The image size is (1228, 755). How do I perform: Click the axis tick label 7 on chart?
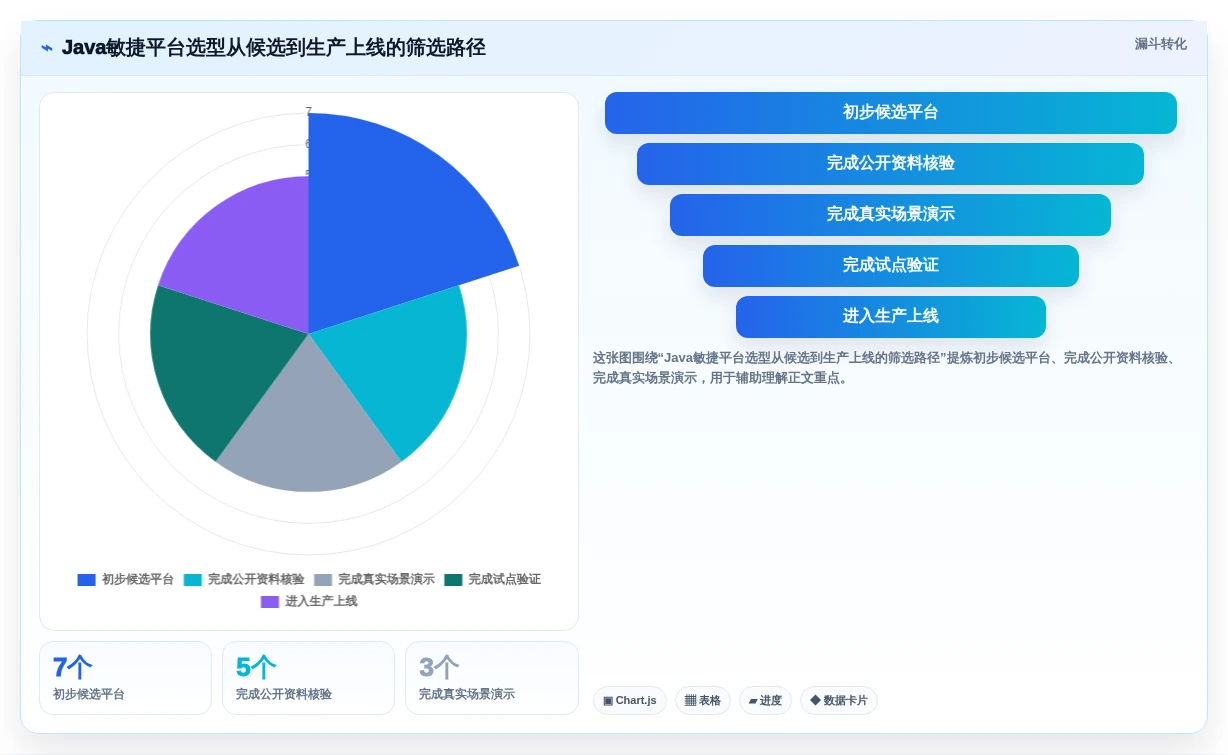[308, 111]
